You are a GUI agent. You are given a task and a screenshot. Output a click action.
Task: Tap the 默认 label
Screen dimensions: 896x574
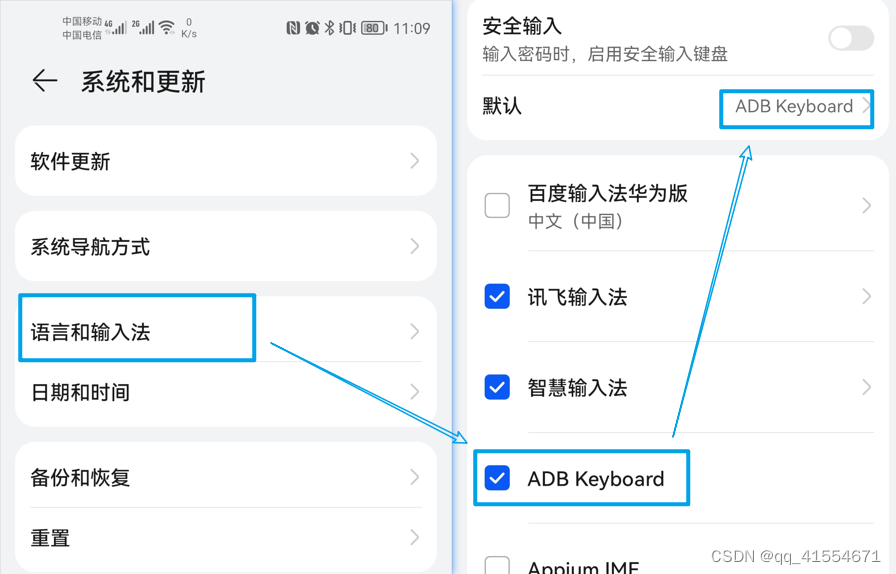click(502, 106)
